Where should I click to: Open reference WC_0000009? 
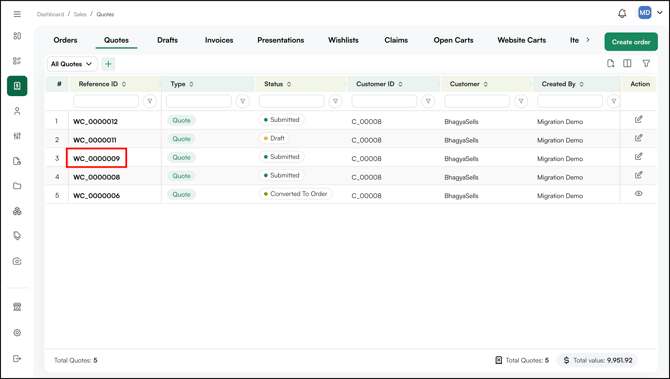[x=97, y=159]
